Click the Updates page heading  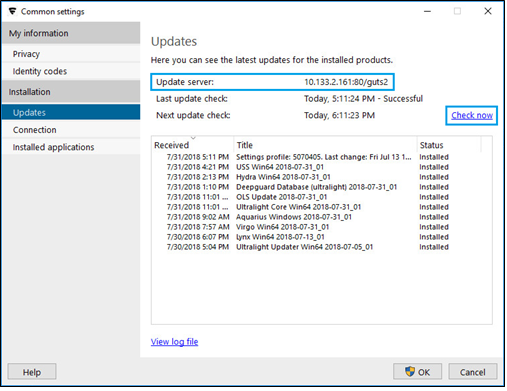(174, 42)
